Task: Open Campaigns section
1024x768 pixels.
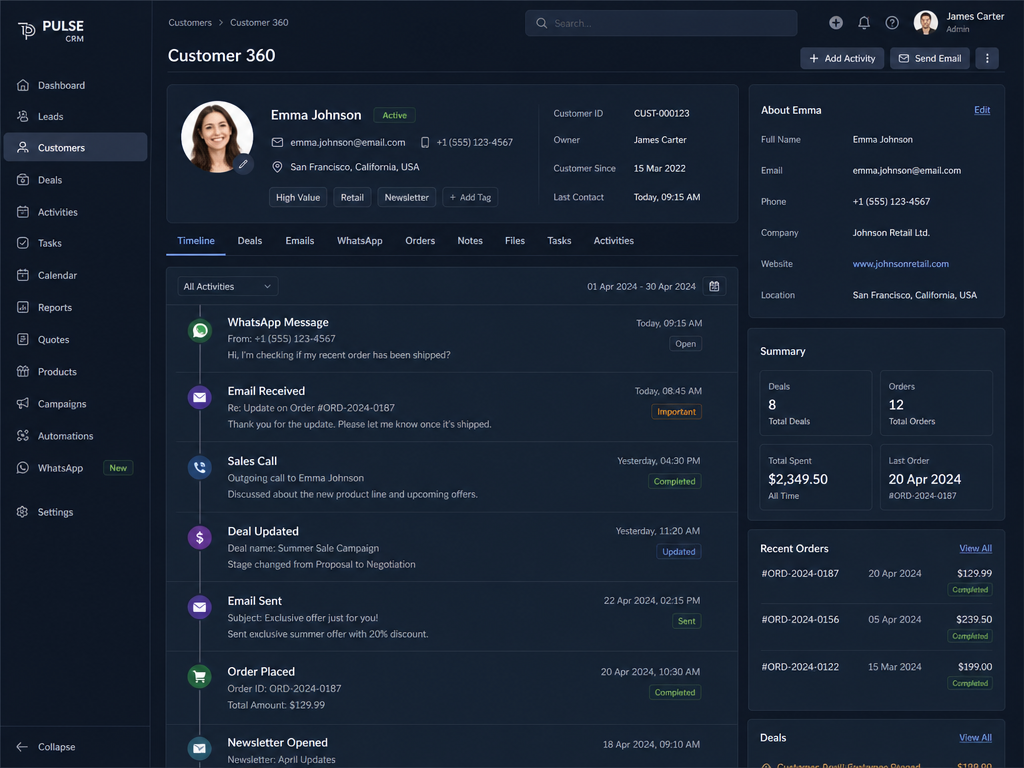Action: click(61, 404)
